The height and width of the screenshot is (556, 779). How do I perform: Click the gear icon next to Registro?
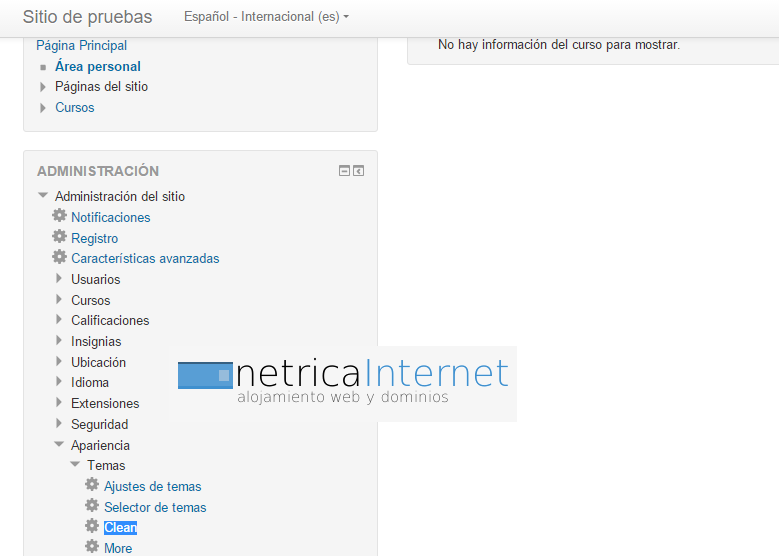point(59,238)
